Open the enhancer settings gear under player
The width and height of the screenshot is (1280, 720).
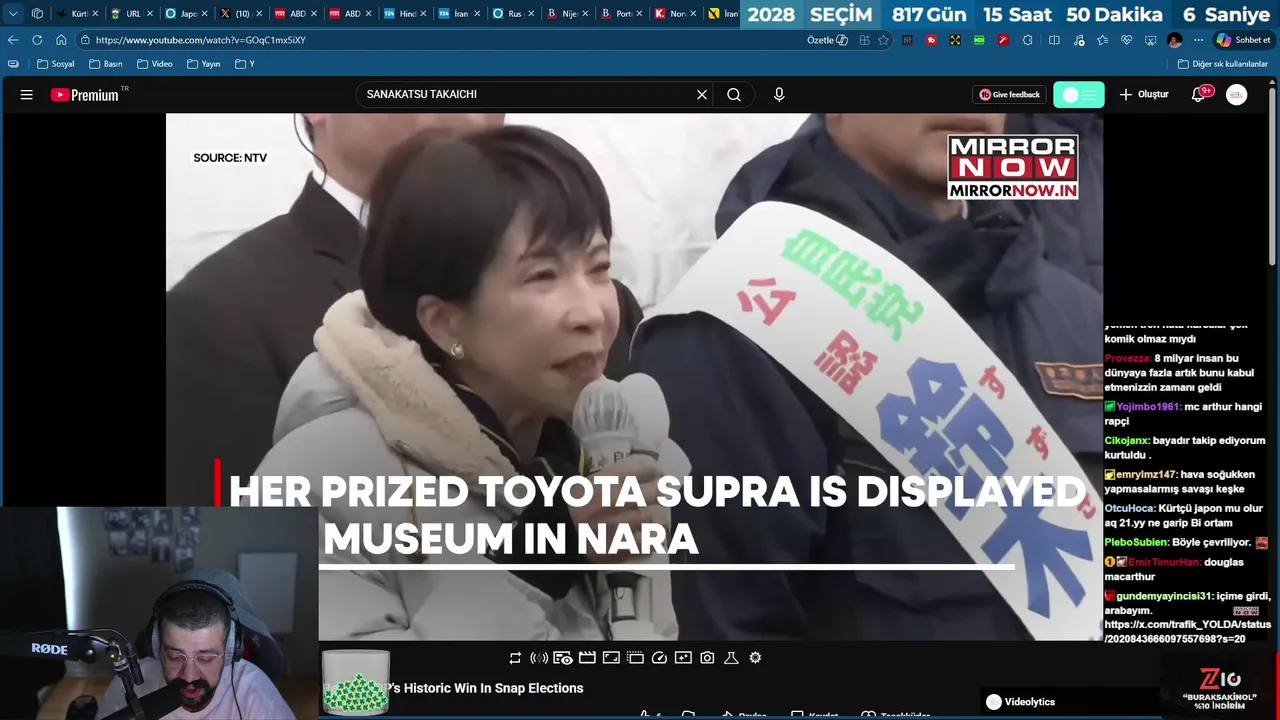pyautogui.click(x=755, y=658)
